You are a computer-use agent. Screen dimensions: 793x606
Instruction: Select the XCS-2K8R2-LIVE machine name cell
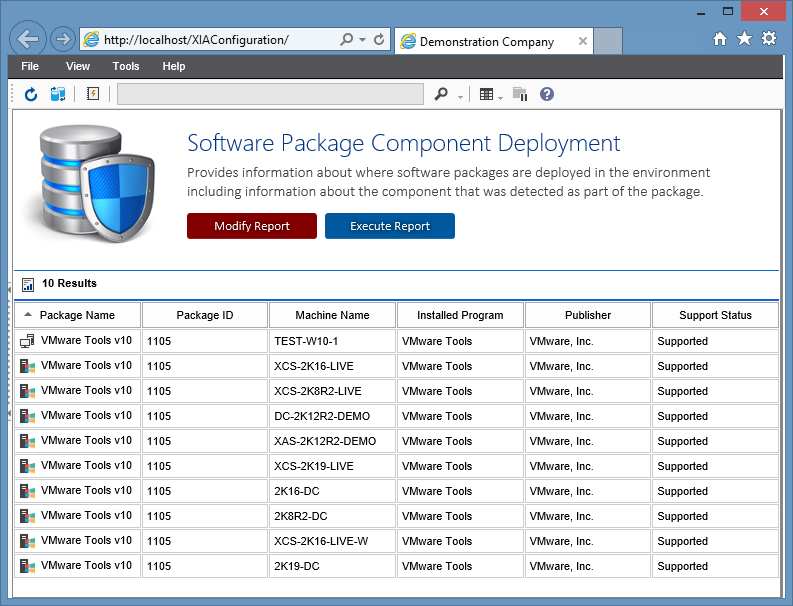click(x=332, y=391)
